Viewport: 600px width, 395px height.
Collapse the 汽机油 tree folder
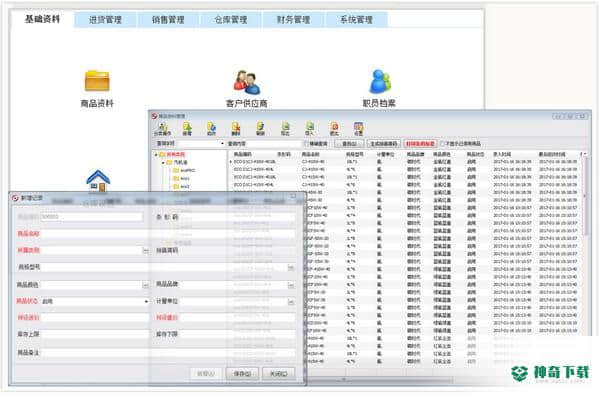coord(163,162)
